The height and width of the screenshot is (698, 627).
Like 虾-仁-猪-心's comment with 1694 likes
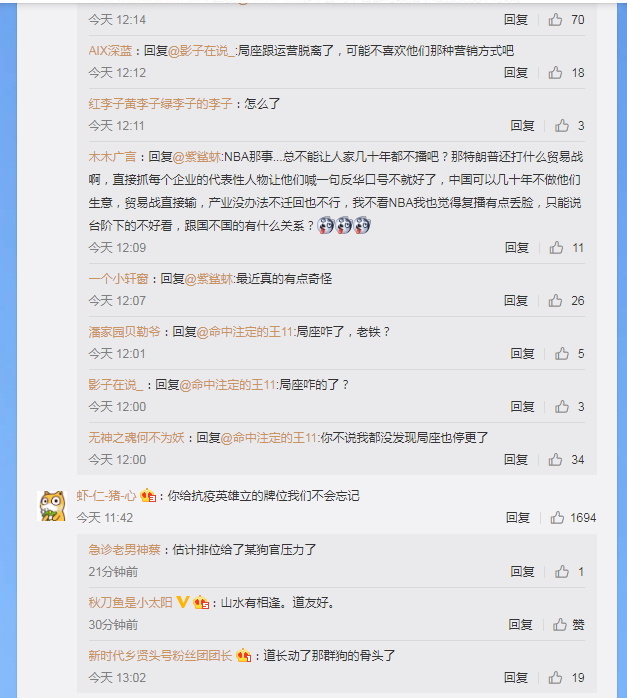(557, 517)
